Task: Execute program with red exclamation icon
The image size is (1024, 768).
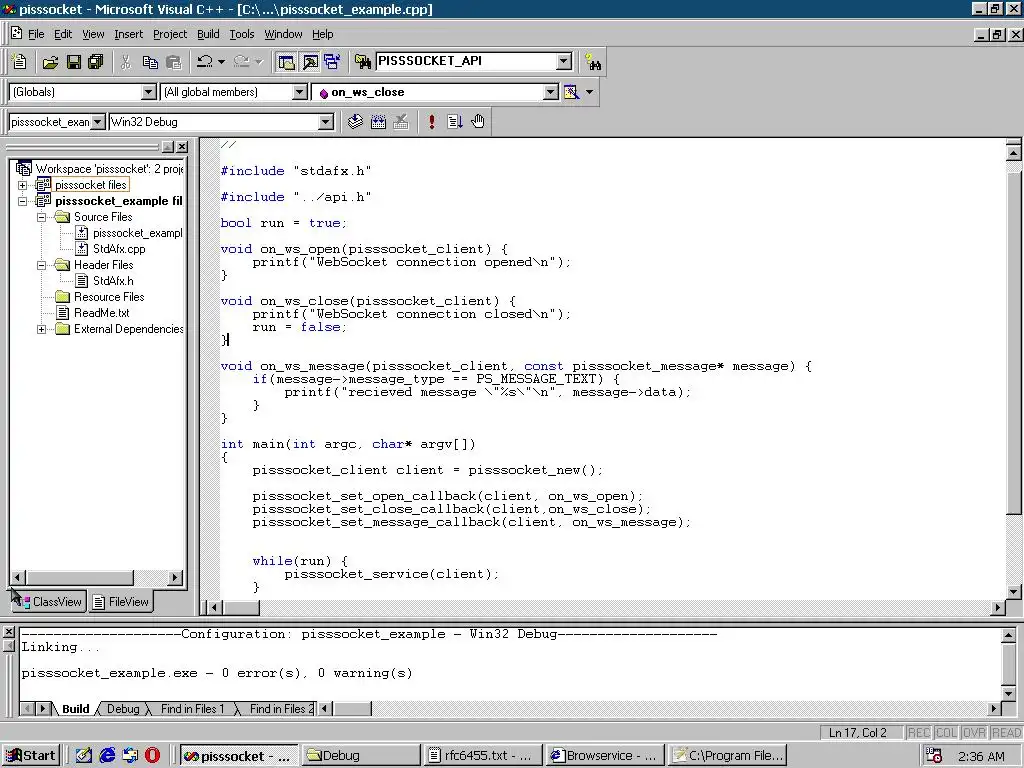Action: click(x=432, y=121)
